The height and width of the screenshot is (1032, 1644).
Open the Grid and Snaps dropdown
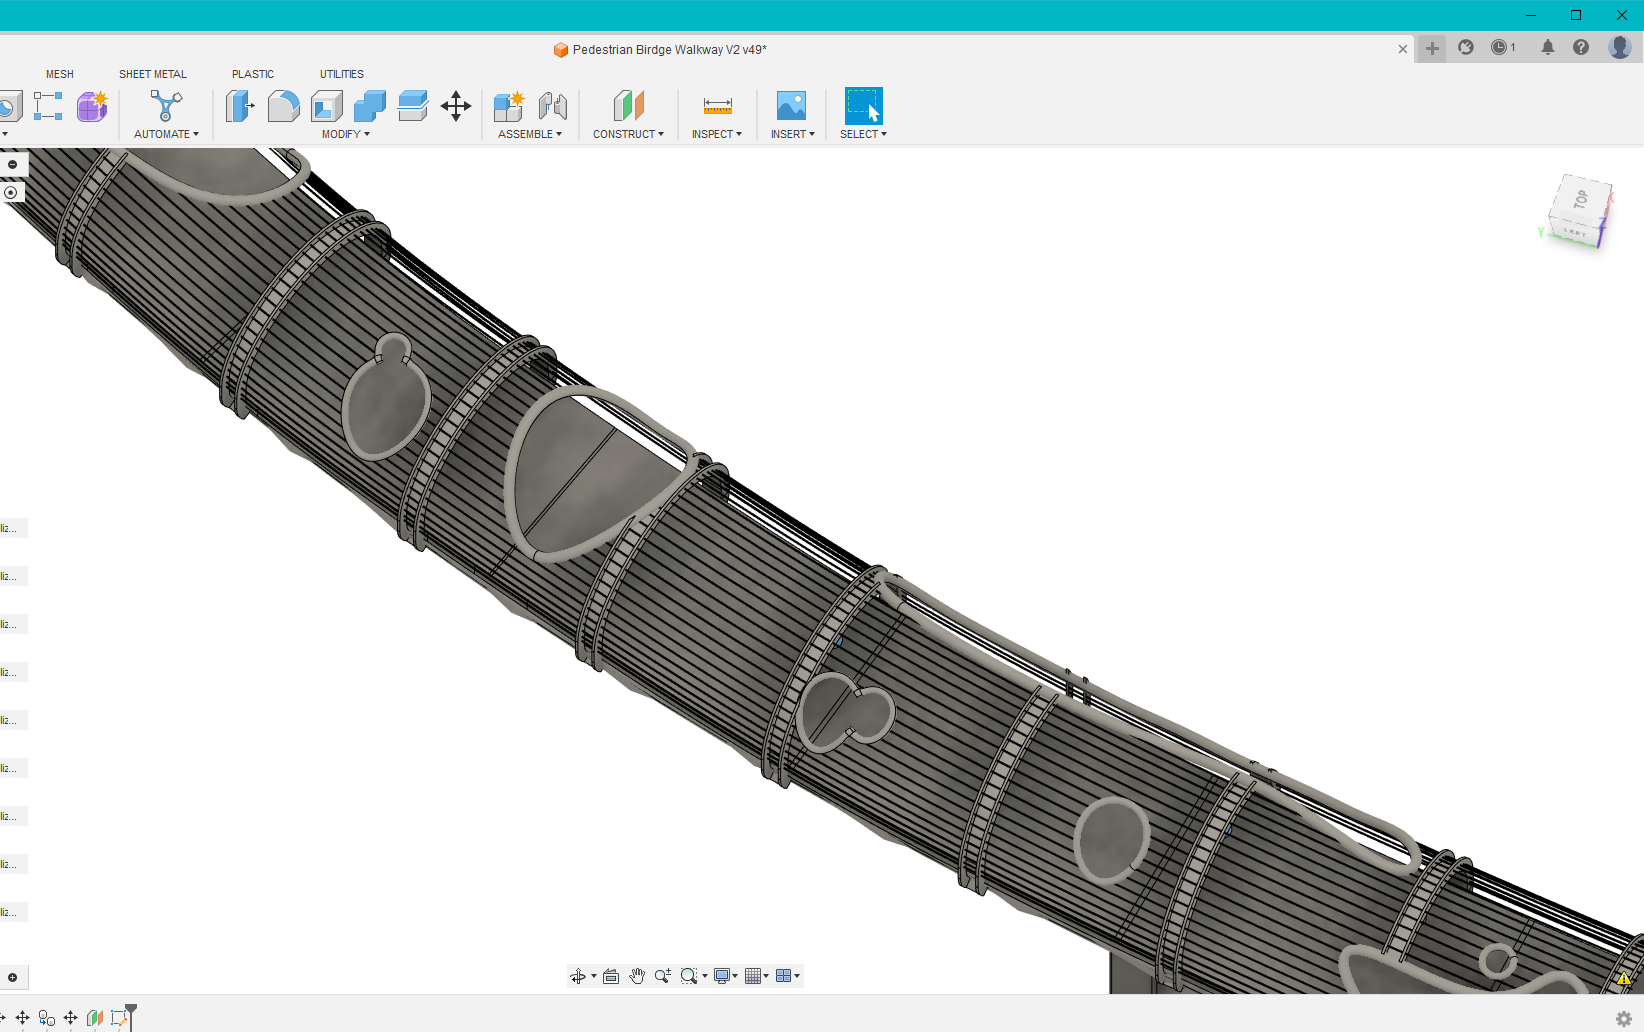766,975
